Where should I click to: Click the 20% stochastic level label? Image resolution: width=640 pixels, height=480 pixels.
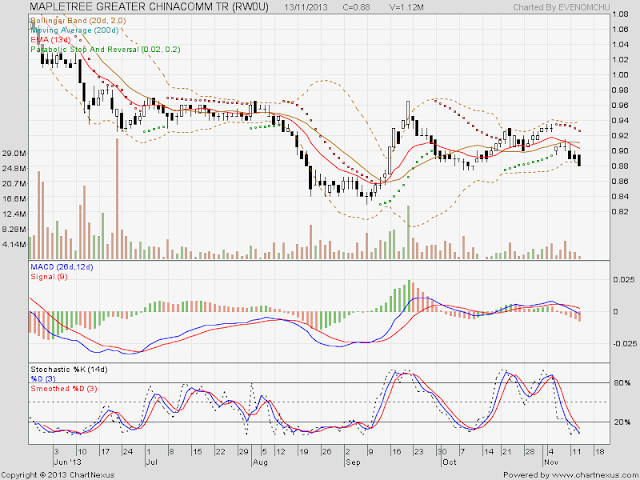tap(622, 422)
